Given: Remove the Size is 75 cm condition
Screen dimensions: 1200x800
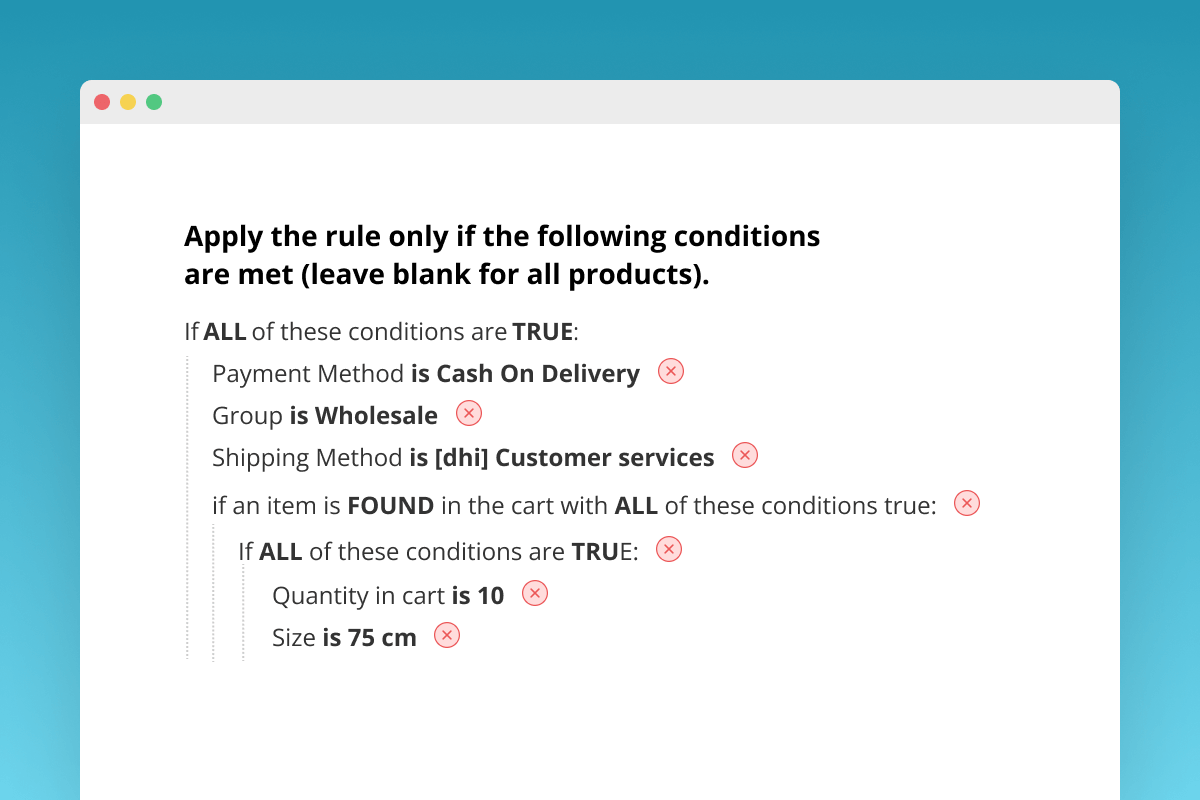Looking at the screenshot, I should tap(447, 635).
